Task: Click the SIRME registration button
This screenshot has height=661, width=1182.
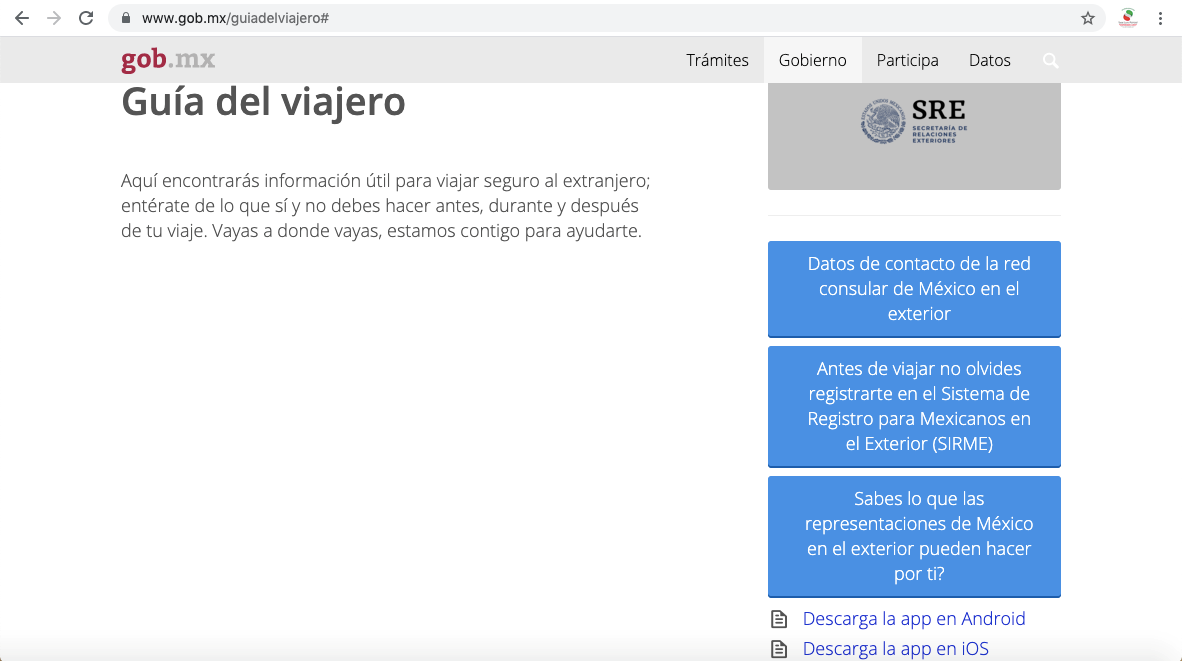Action: [913, 406]
